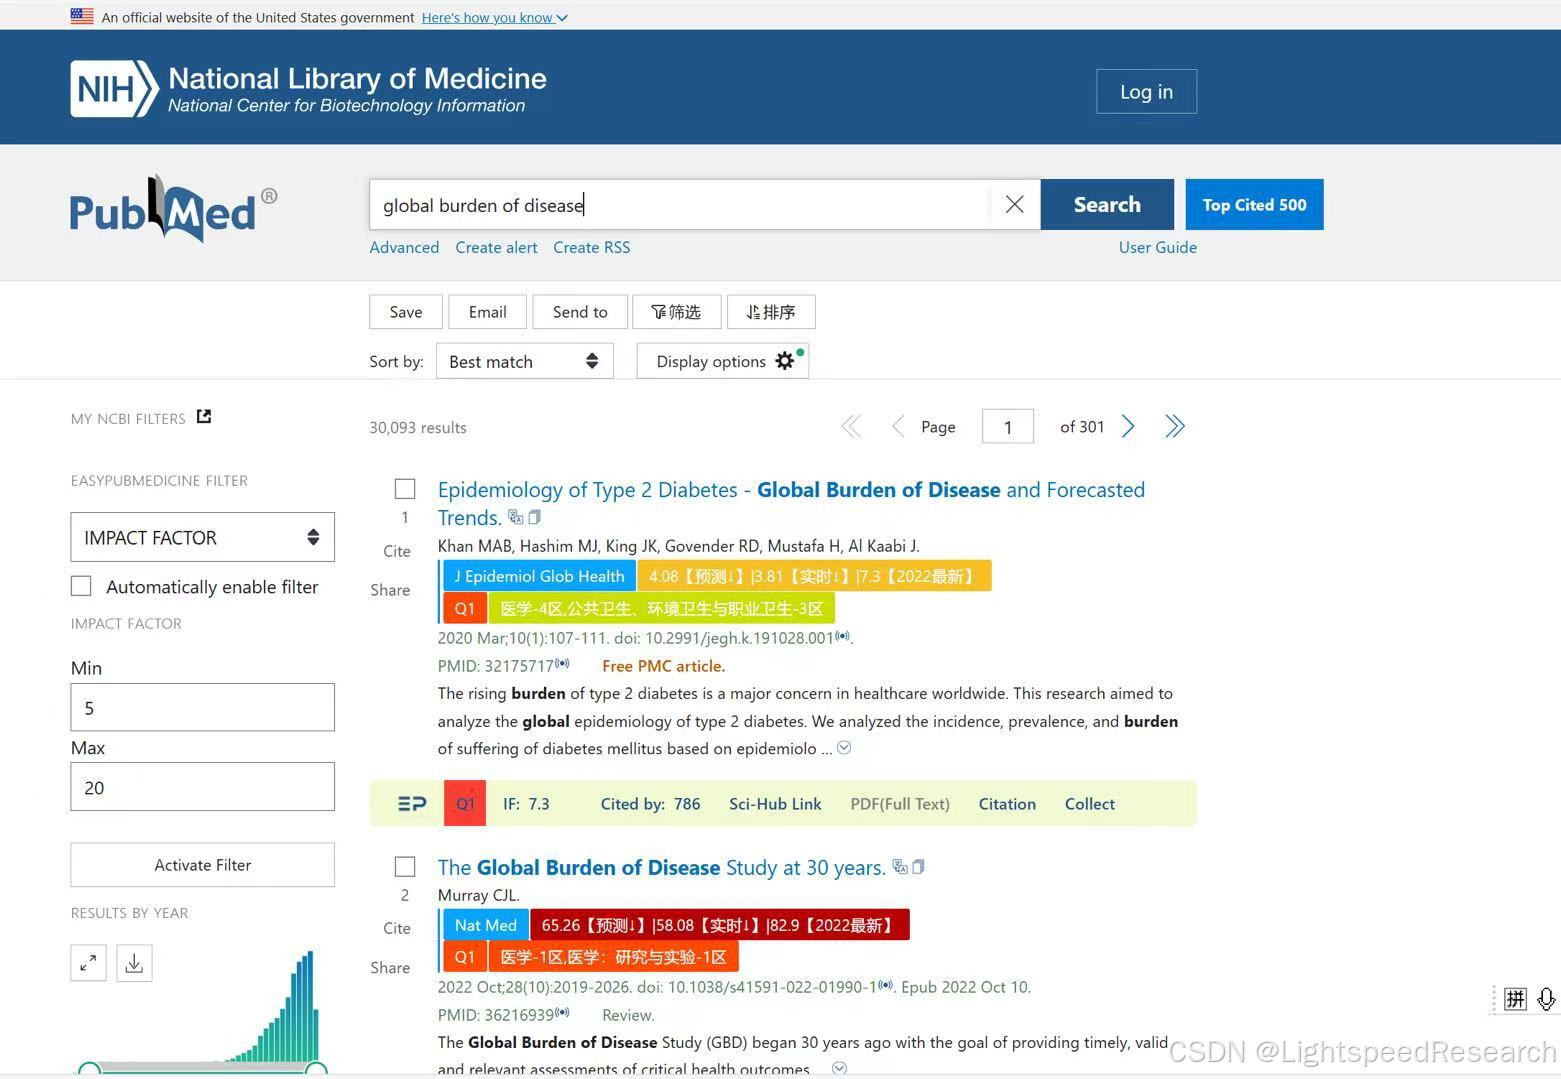
Task: Click Cite for result 1
Action: [x=397, y=551]
